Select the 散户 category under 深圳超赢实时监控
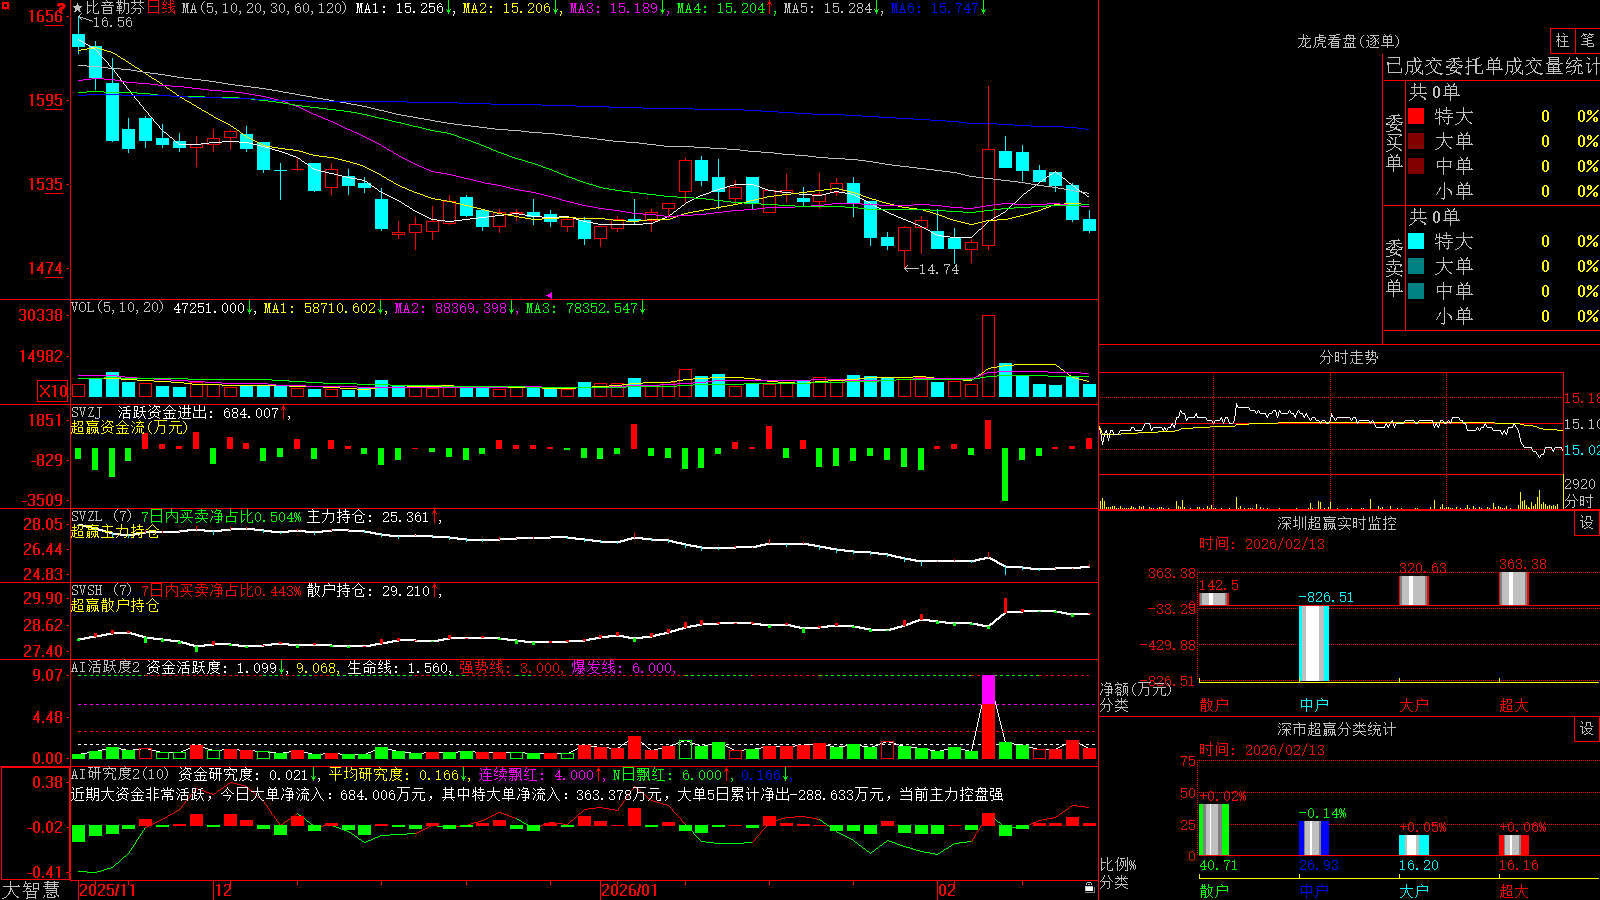 pos(1214,705)
